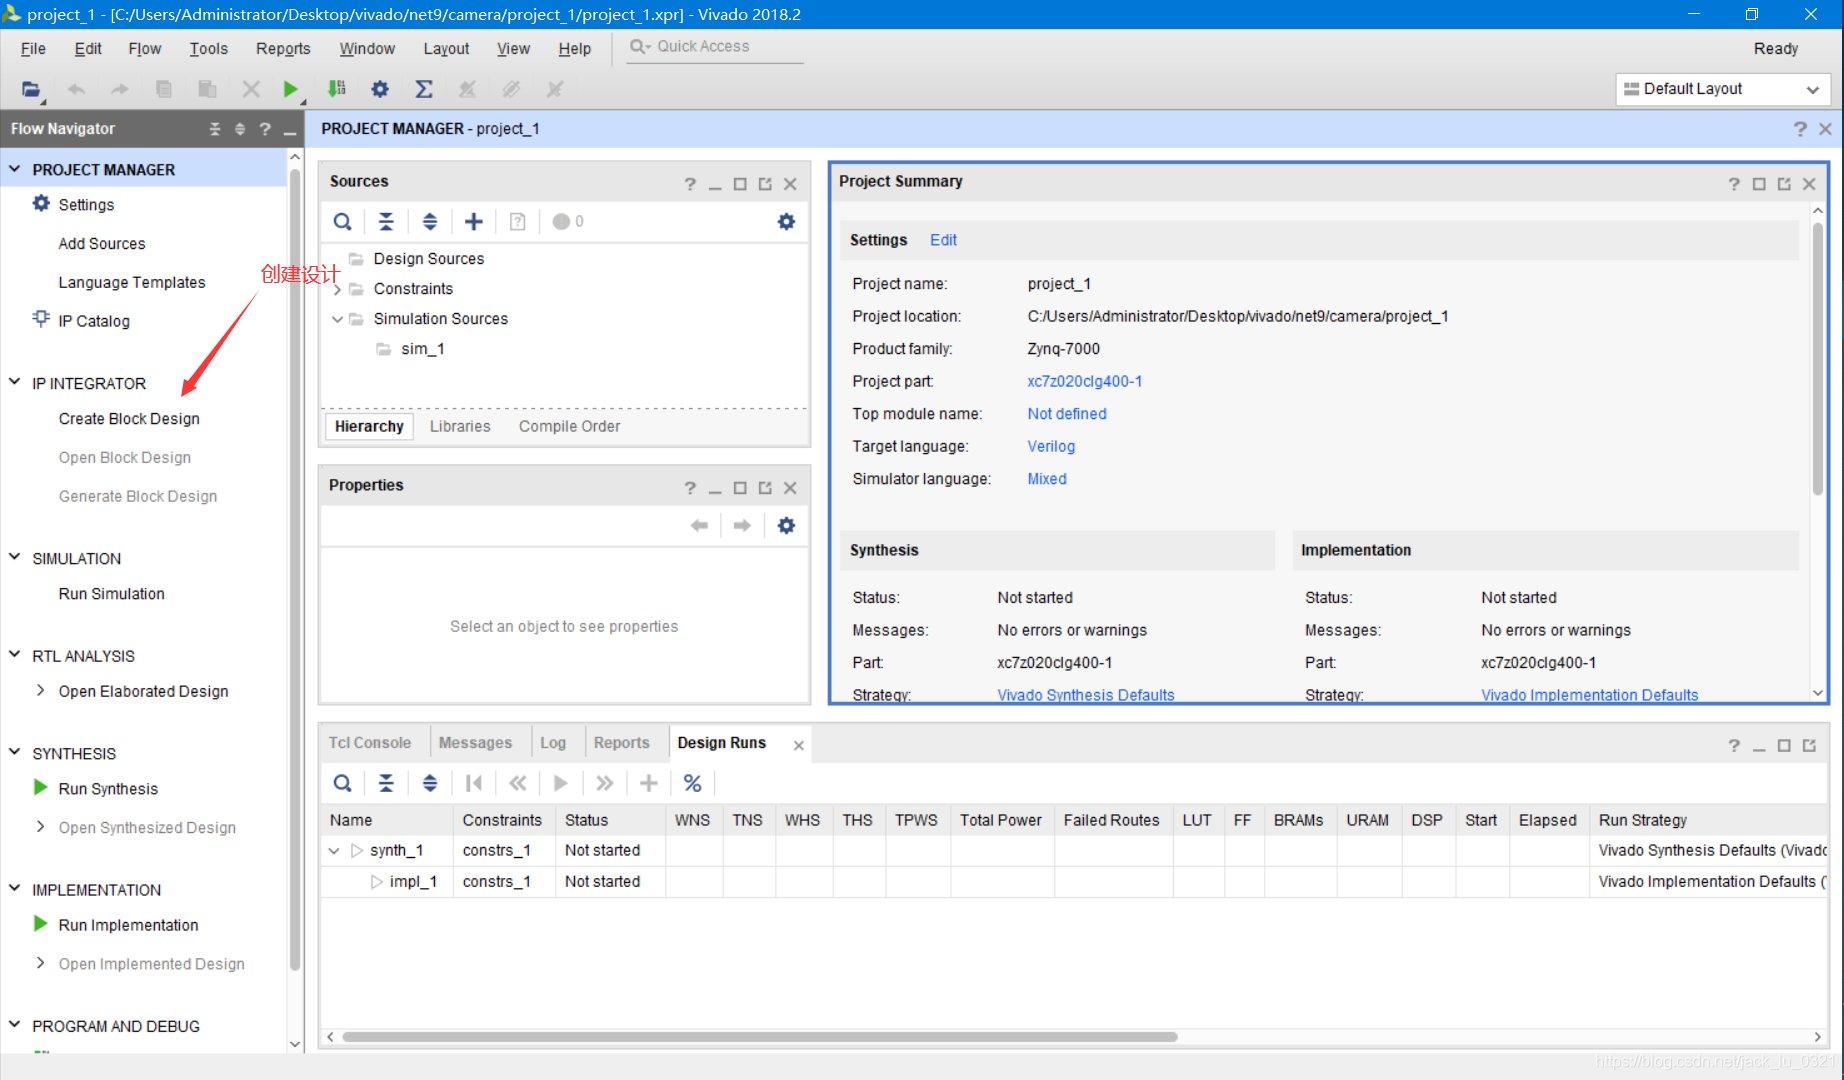Click the Sigma reports toolbar icon
Image resolution: width=1844 pixels, height=1080 pixels.
tap(424, 89)
